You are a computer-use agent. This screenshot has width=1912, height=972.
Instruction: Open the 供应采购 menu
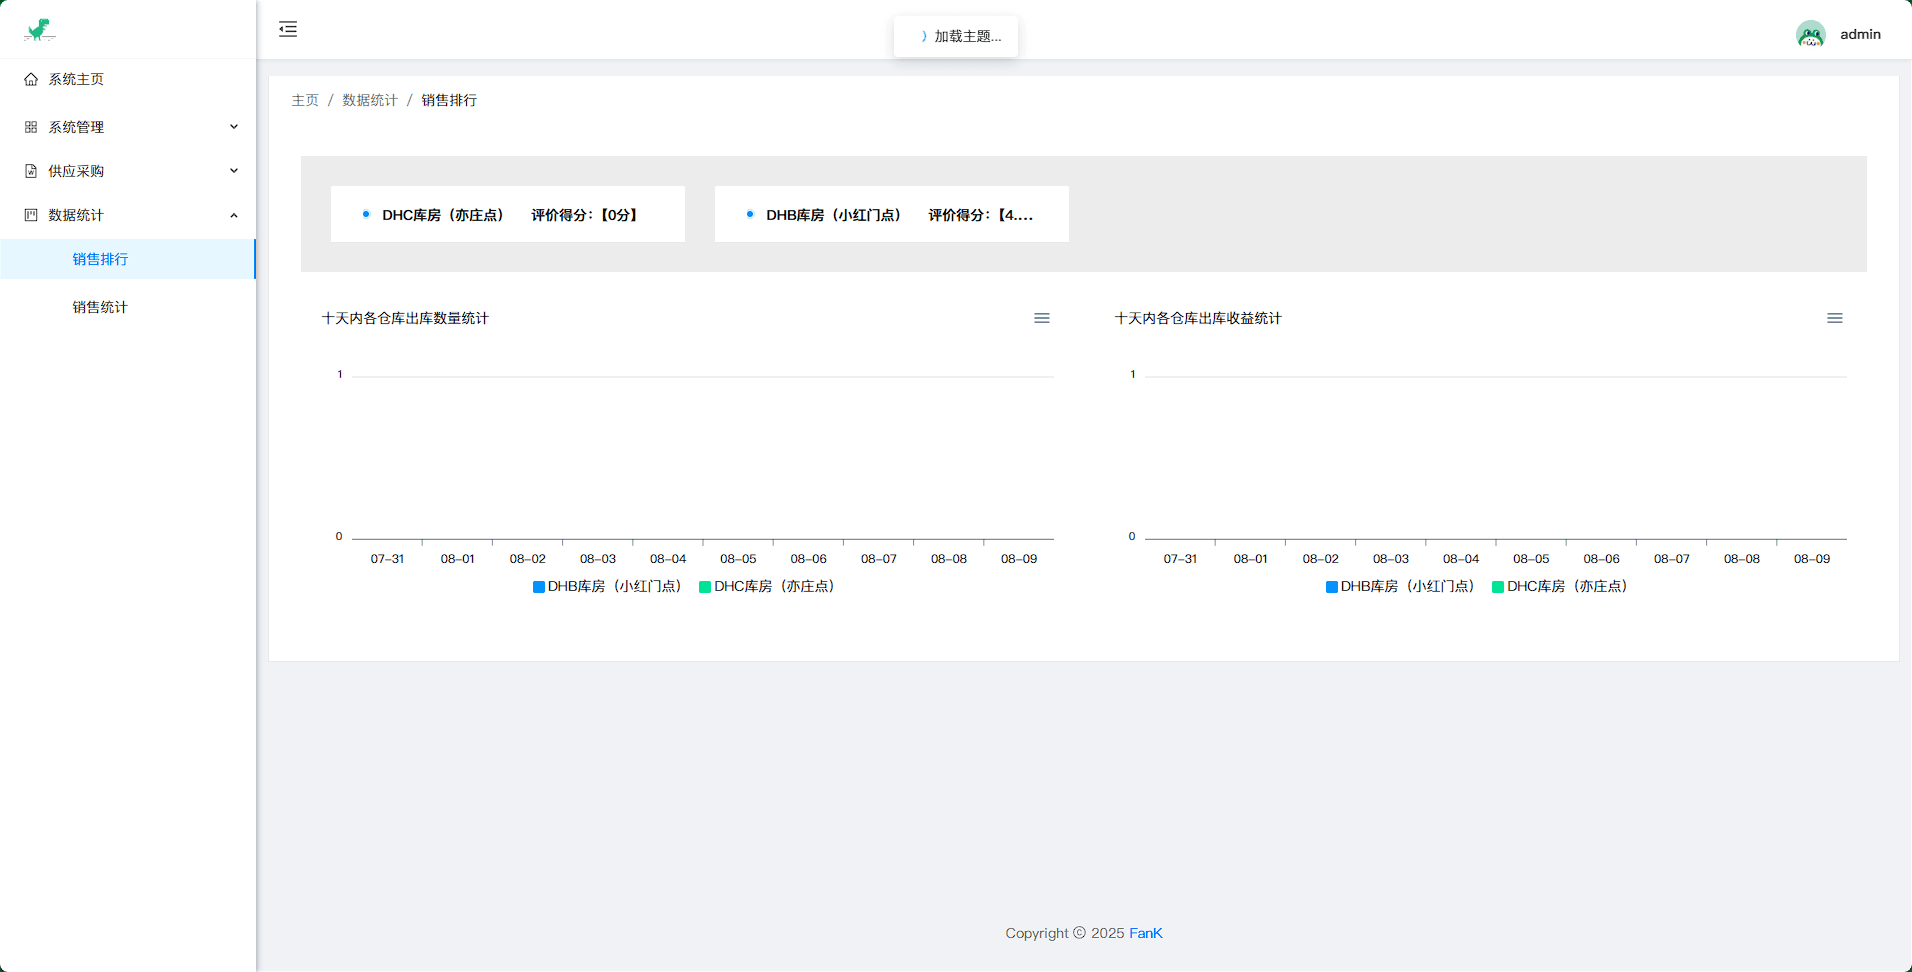point(128,171)
